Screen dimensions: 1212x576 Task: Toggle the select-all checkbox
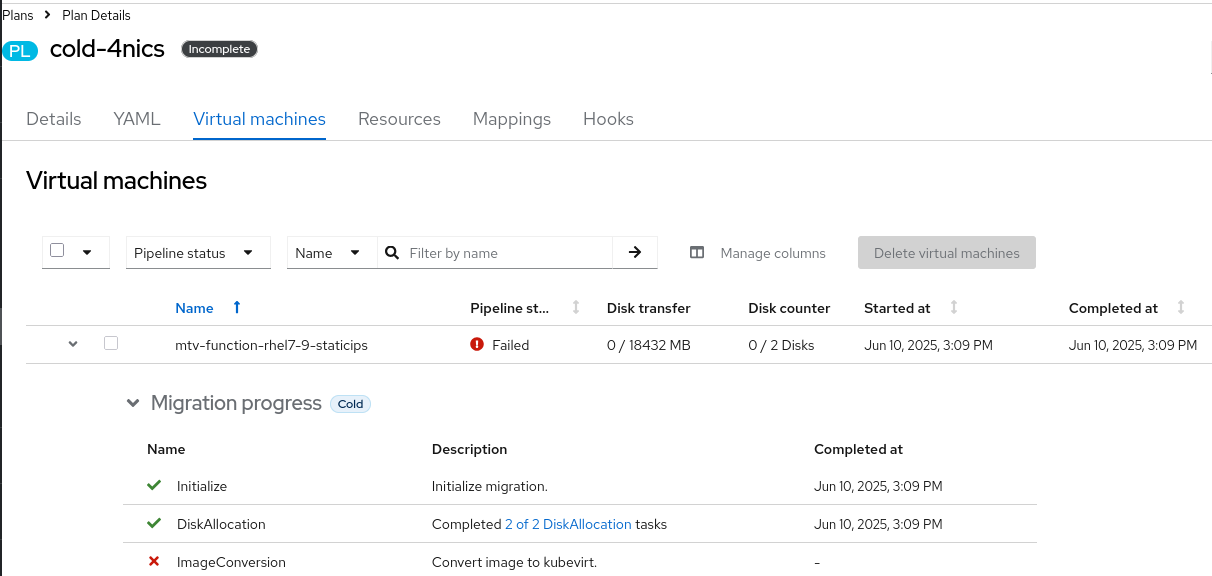click(57, 251)
